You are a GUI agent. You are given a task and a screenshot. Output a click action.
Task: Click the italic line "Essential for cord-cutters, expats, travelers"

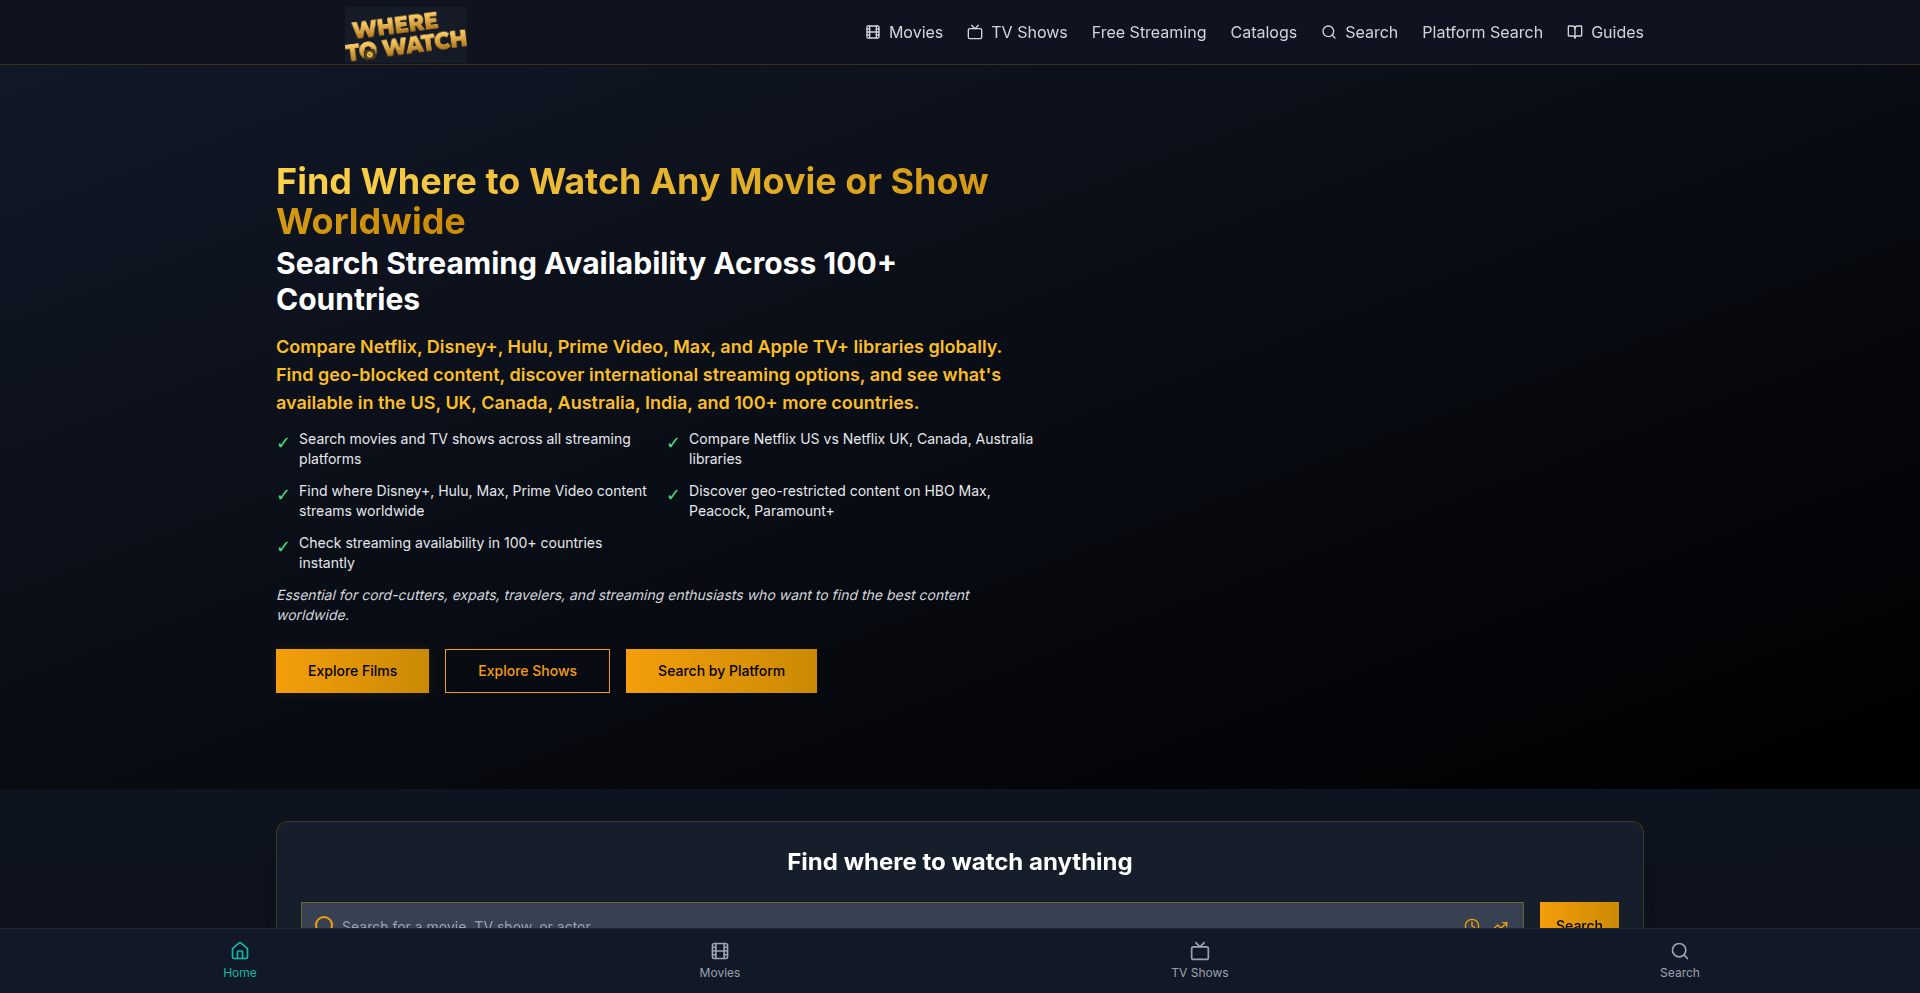point(623,605)
